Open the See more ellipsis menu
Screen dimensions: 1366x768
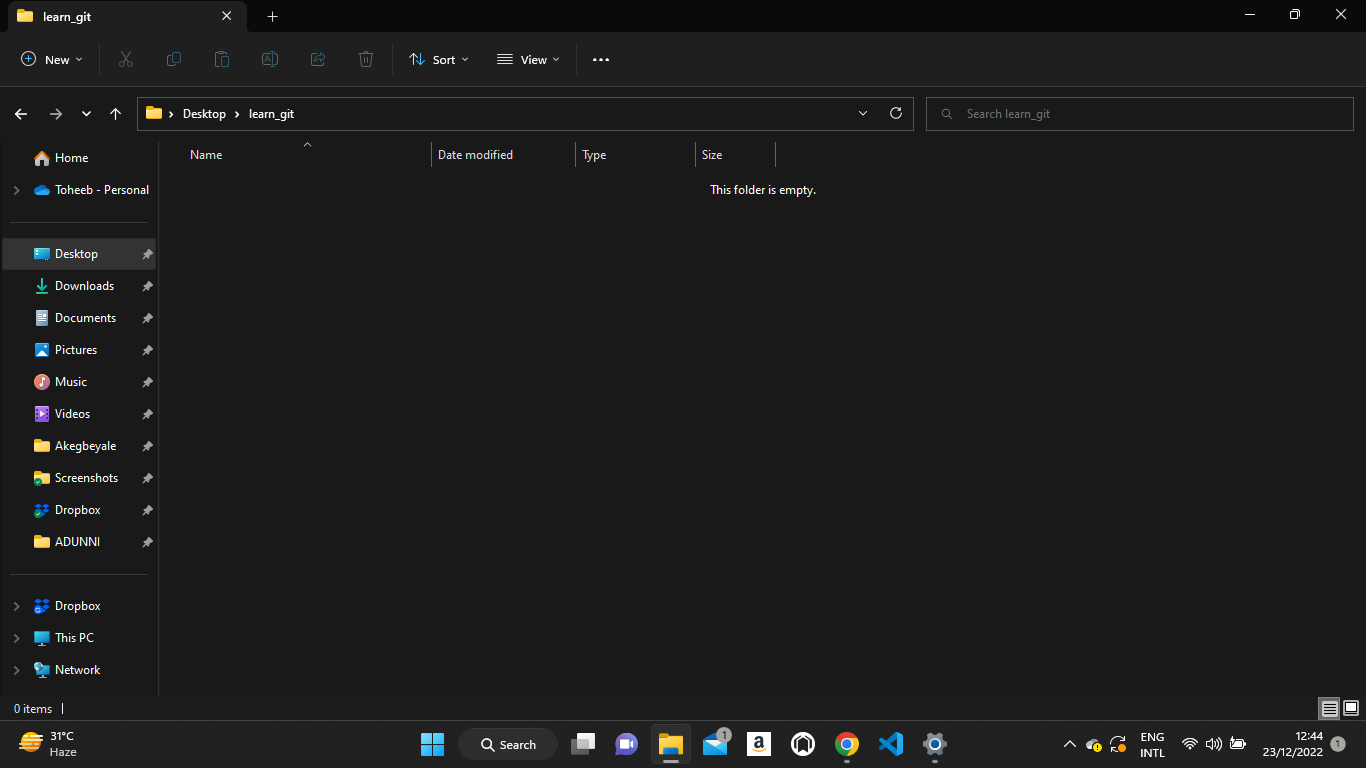(x=601, y=60)
